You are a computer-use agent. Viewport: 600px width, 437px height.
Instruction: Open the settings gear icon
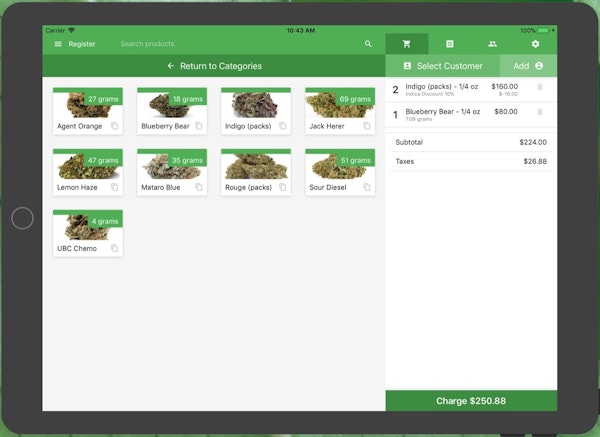coord(535,44)
